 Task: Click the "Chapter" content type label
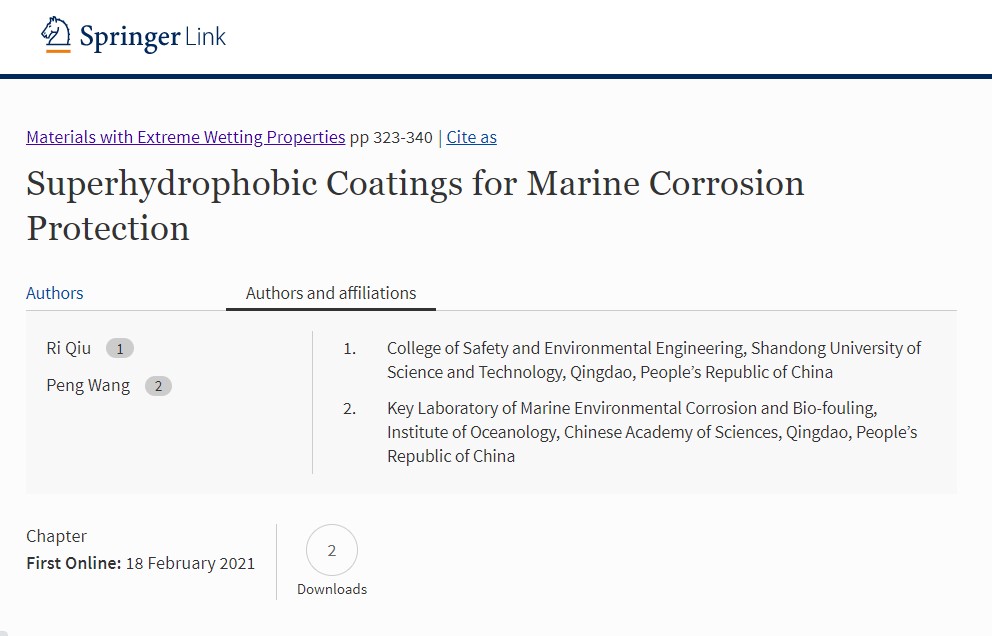[x=57, y=536]
